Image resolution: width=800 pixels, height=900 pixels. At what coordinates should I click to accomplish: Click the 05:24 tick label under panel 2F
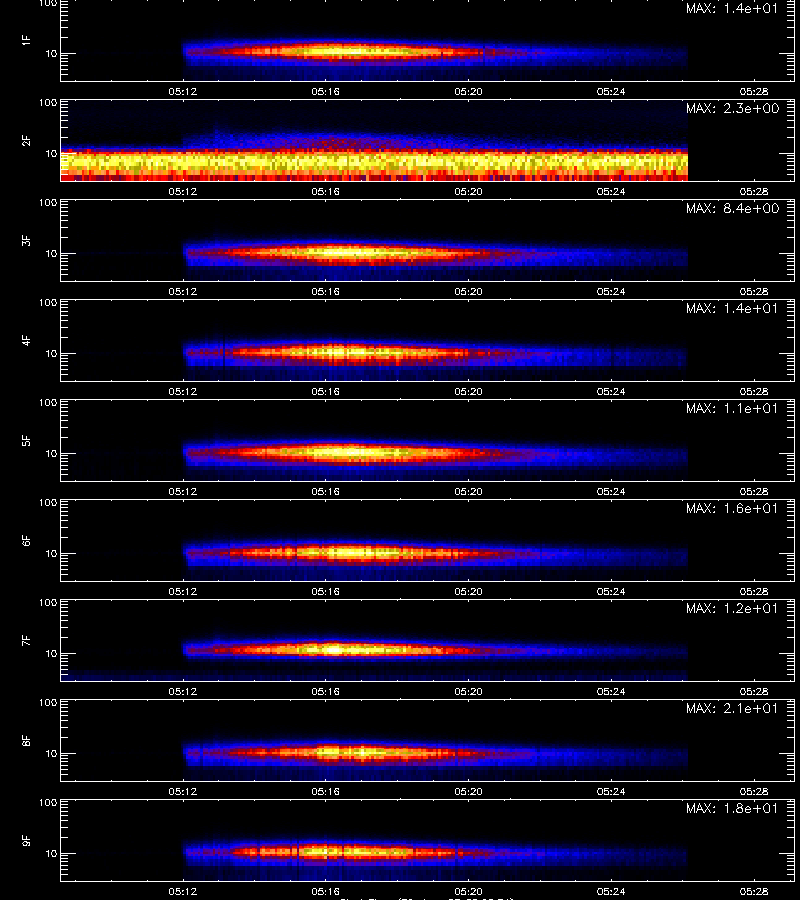[x=611, y=192]
